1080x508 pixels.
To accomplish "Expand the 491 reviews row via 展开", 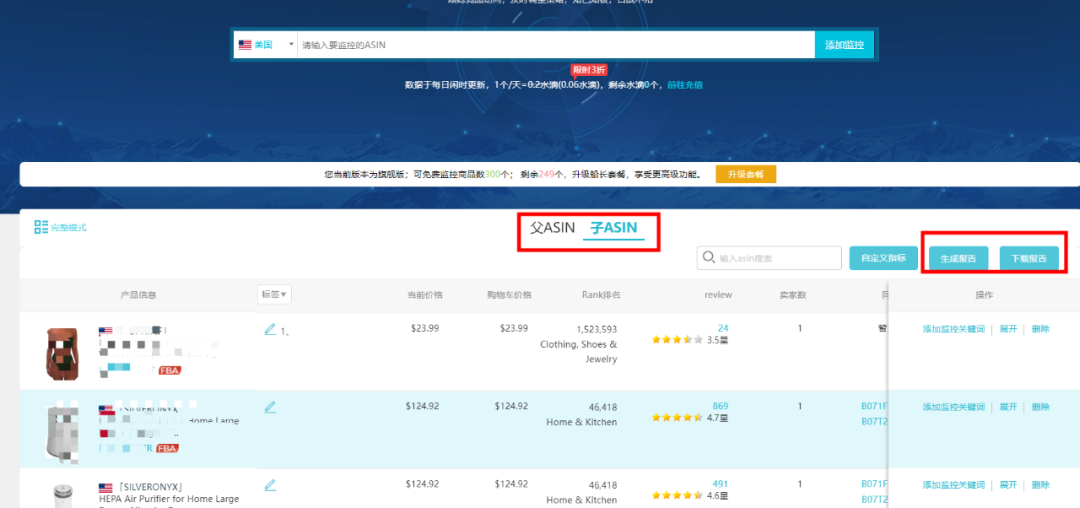I will point(1008,485).
